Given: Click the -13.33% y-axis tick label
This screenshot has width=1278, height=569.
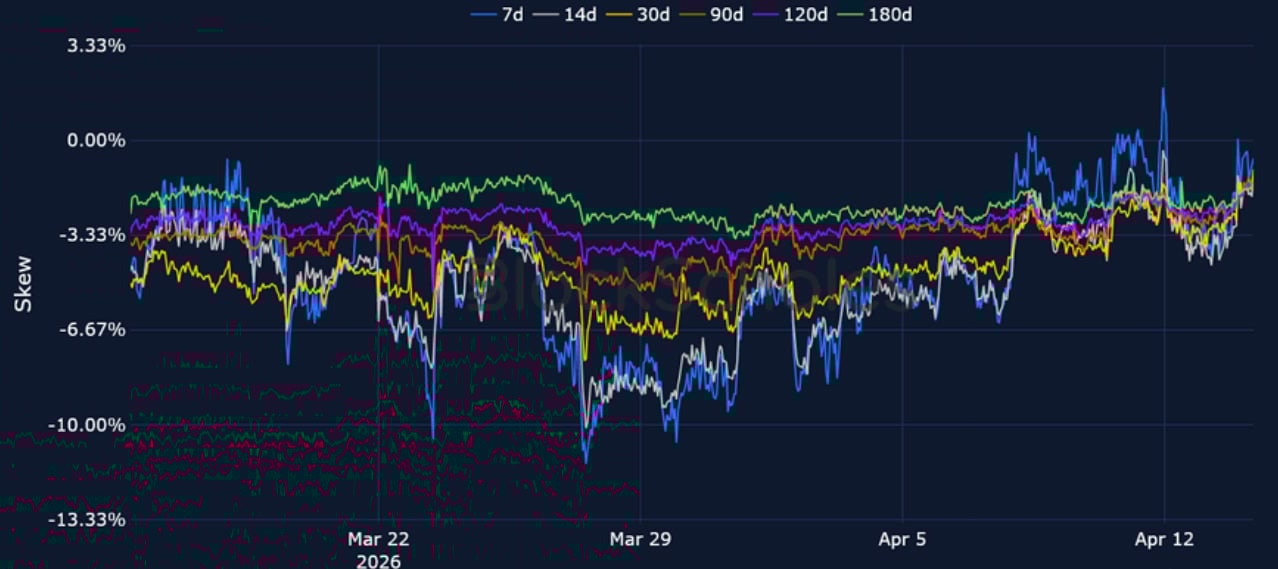Looking at the screenshot, I should point(90,520).
